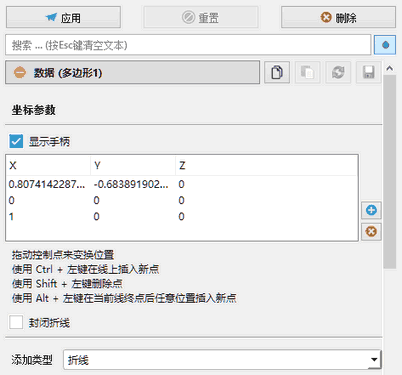This screenshot has width=402, height=375.
Task: Click the paste properties icon
Action: click(307, 72)
